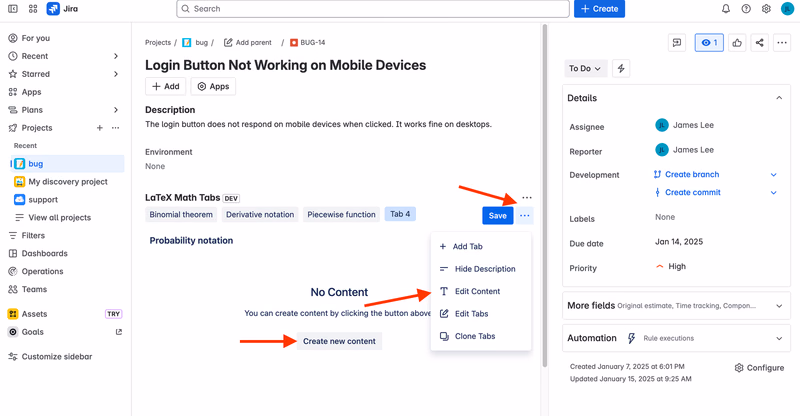This screenshot has height=416, width=800.
Task: Open the settings gear in the header
Action: [x=766, y=9]
